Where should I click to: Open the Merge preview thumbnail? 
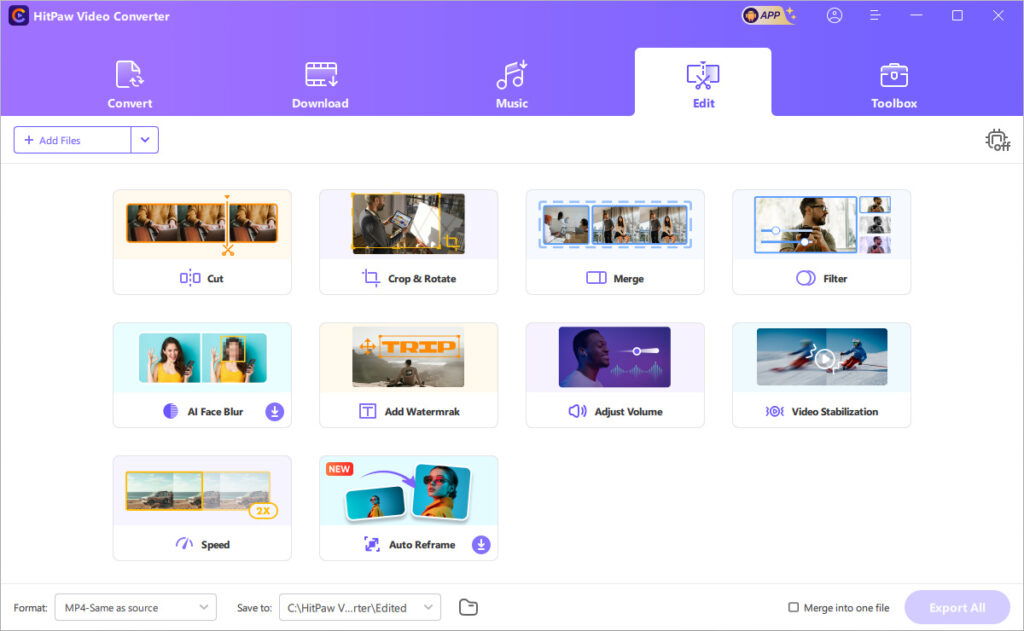615,224
